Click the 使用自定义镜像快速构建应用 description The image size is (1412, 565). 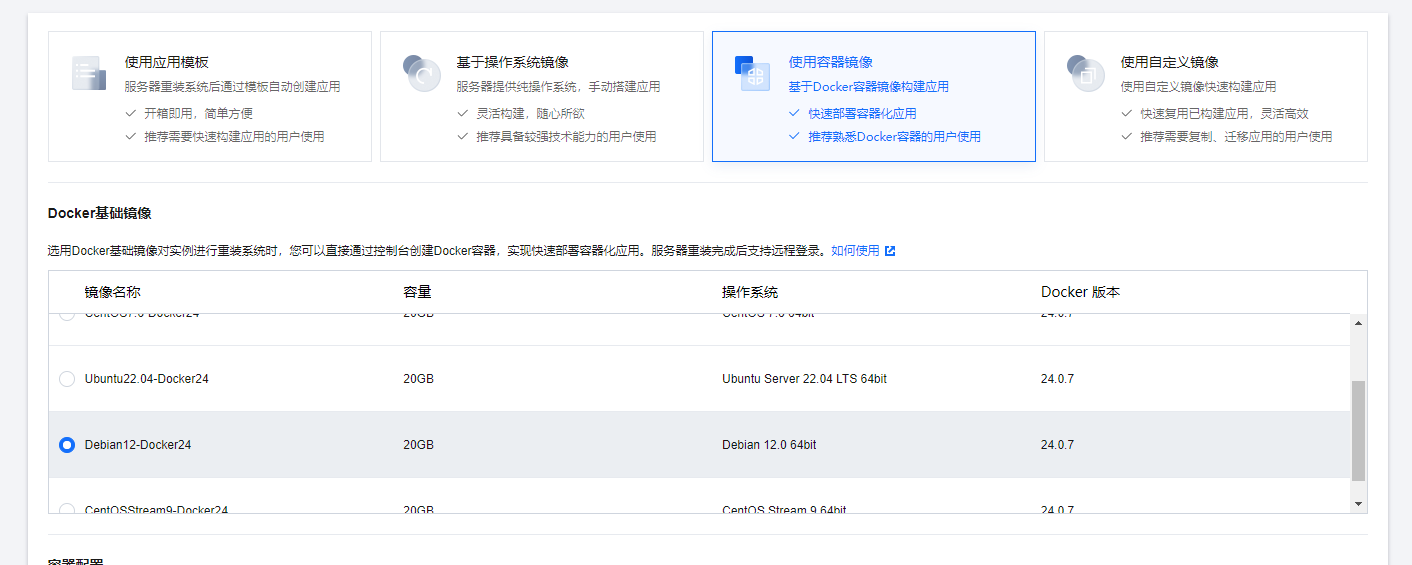pyautogui.click(x=1199, y=87)
